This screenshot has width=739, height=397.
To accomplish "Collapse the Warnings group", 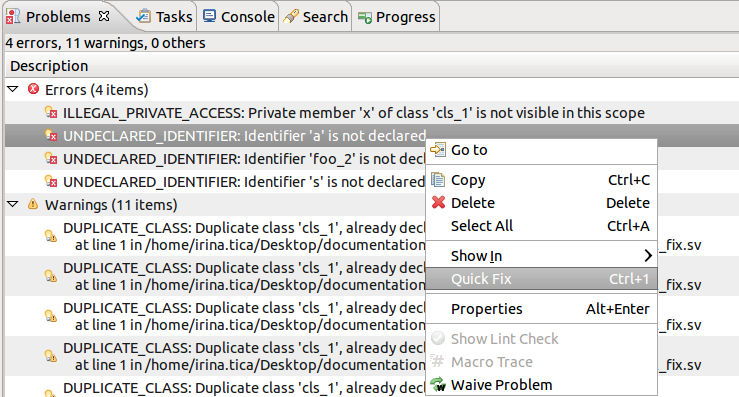I will point(13,204).
